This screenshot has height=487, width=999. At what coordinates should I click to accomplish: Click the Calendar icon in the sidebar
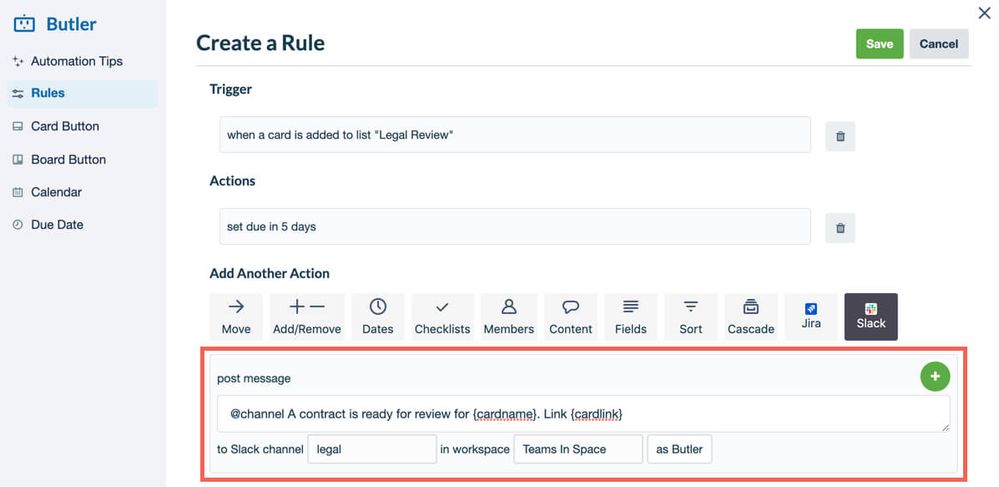[x=18, y=192]
